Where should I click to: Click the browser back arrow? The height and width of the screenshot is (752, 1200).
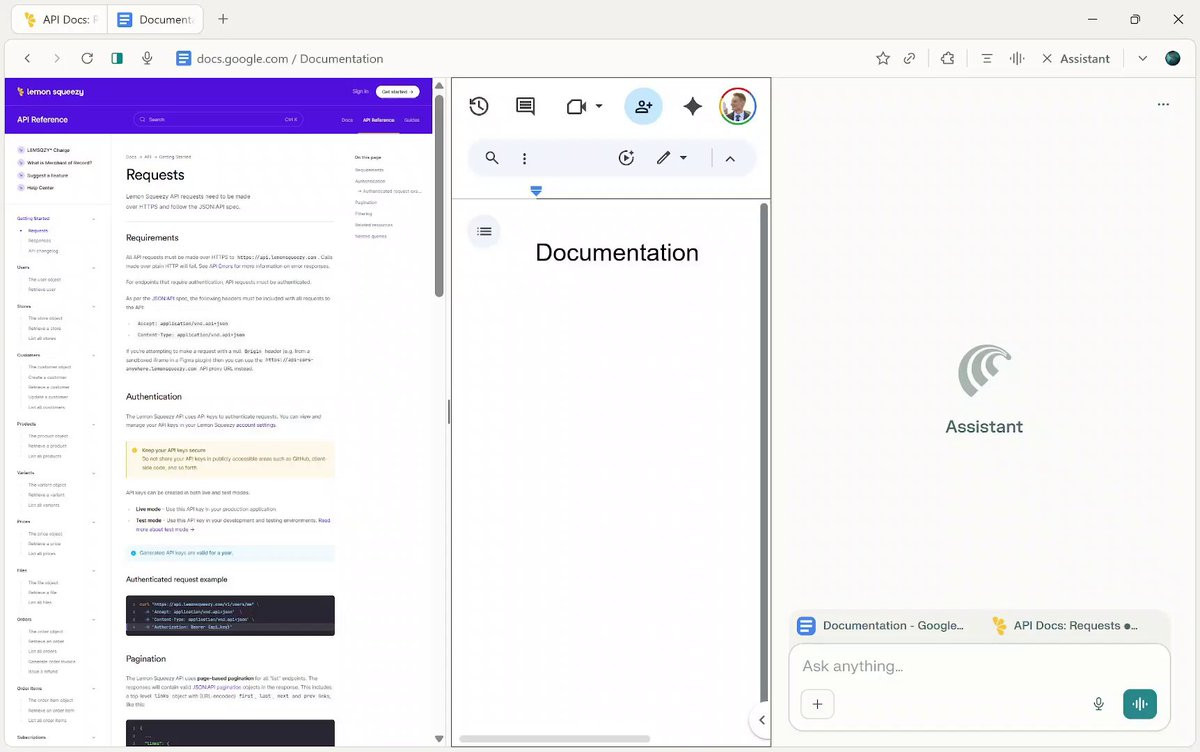pyautogui.click(x=28, y=59)
